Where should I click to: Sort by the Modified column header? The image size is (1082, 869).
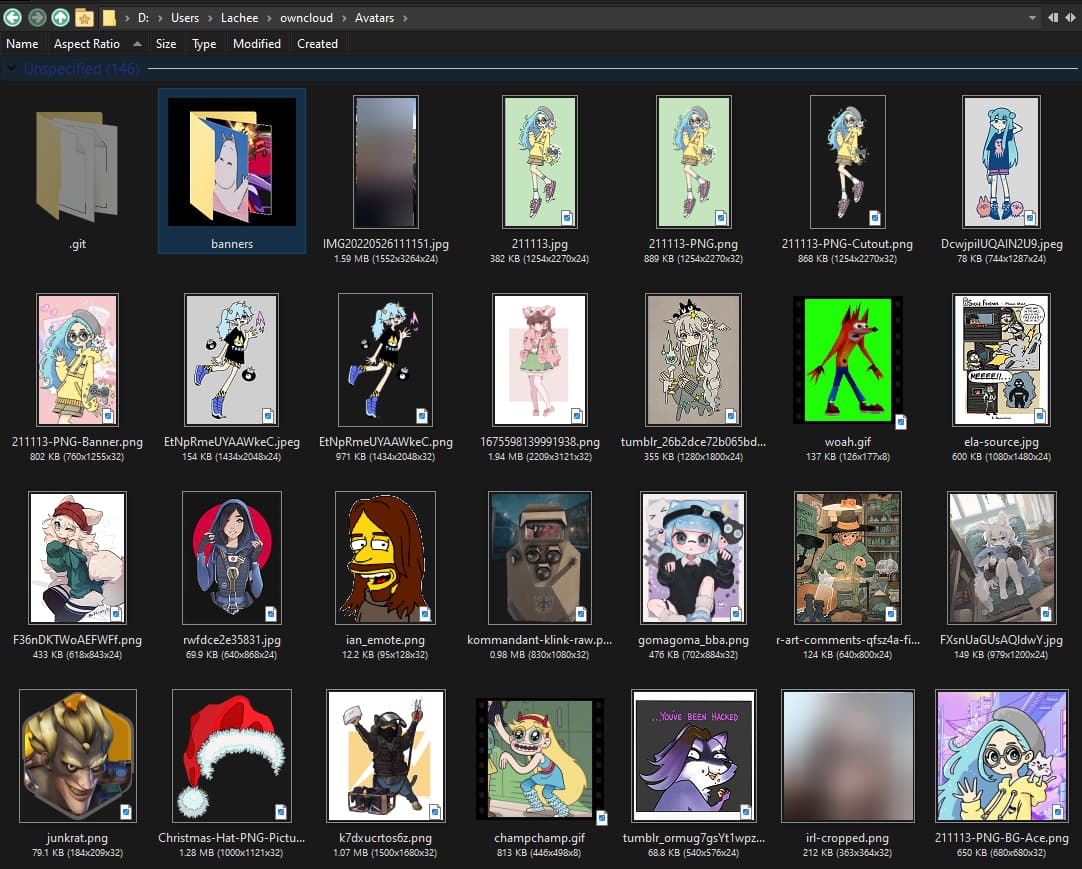click(x=257, y=43)
